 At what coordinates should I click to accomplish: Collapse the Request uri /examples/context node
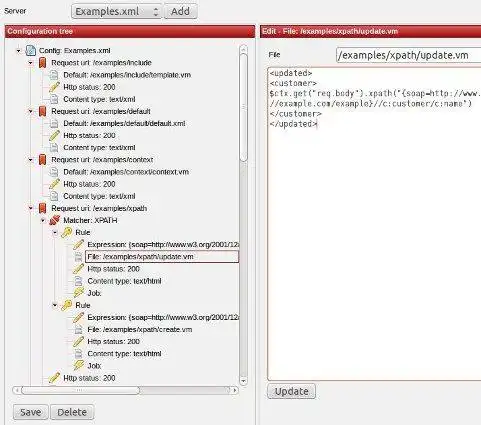pos(31,160)
